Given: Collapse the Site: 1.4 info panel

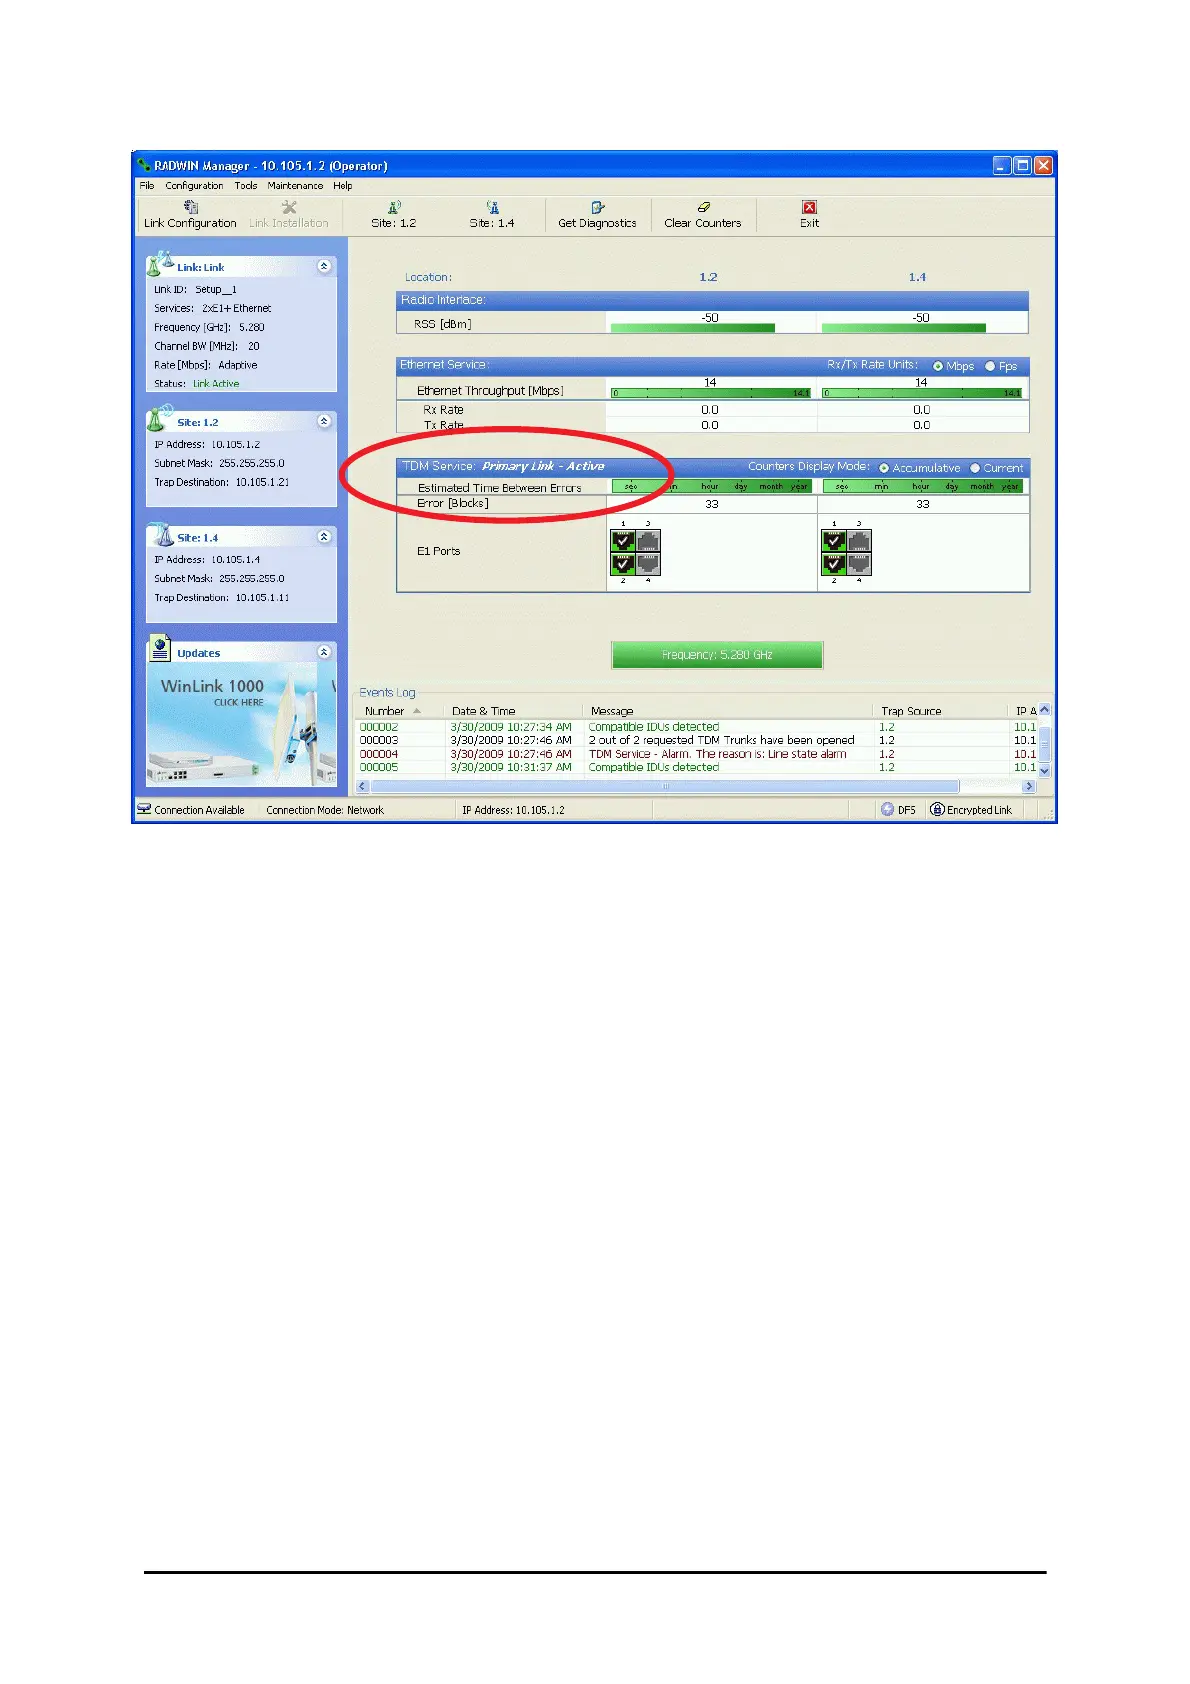Looking at the screenshot, I should [324, 537].
